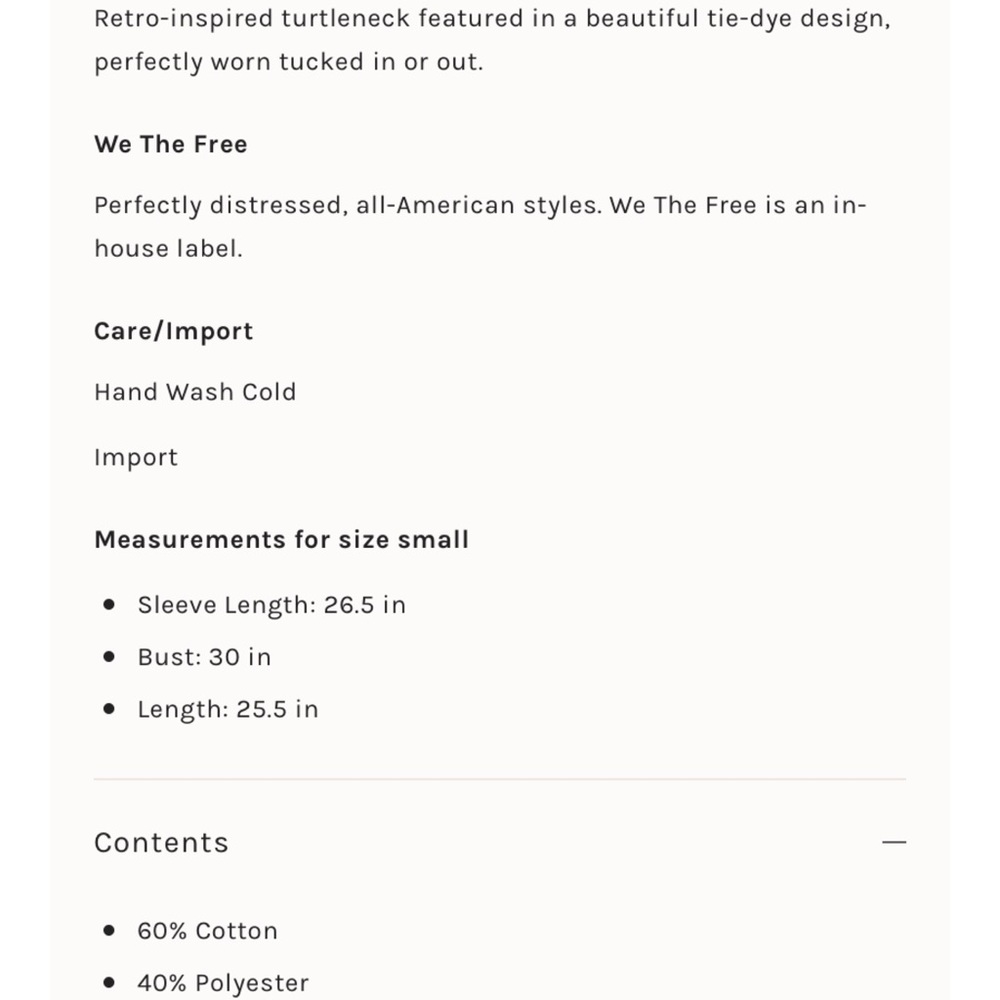Image resolution: width=1000 pixels, height=1000 pixels.
Task: Click the Perfectly distressed all-American styles paragraph
Action: 480,227
